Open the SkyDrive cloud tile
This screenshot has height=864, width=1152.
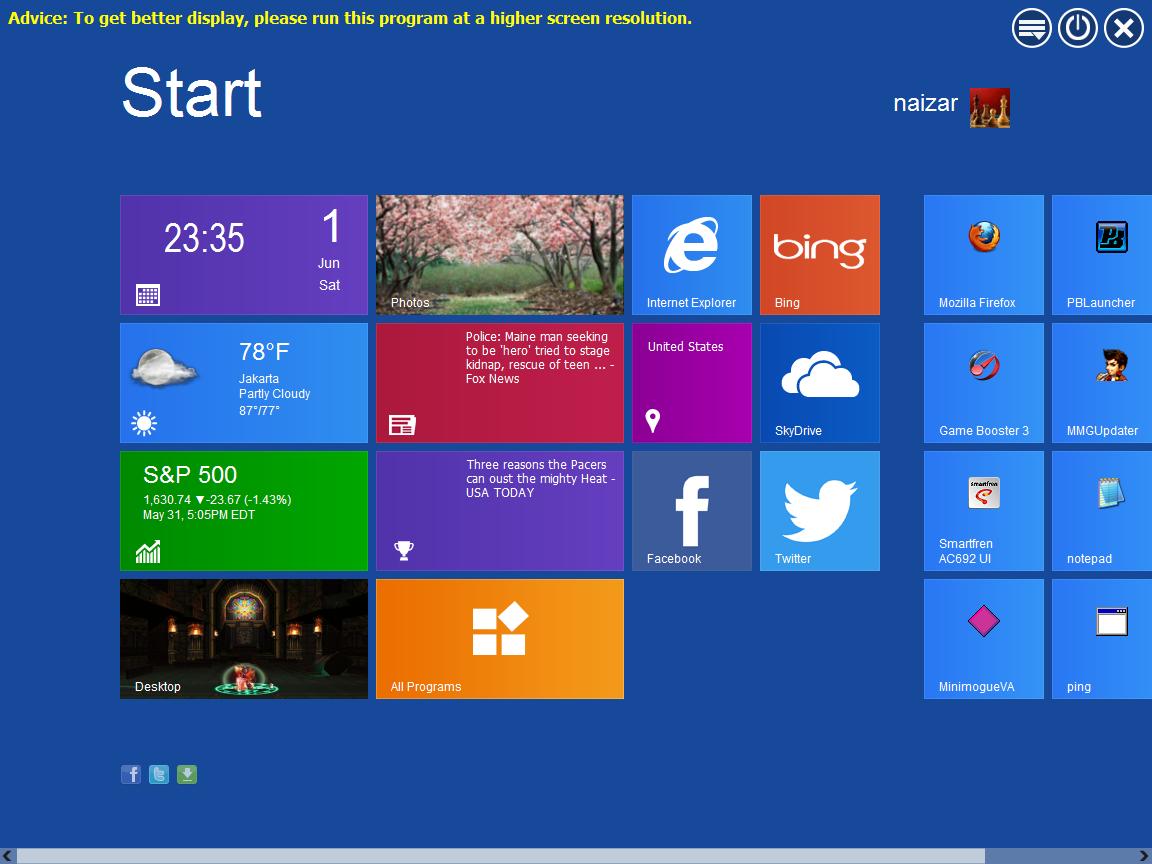[819, 383]
